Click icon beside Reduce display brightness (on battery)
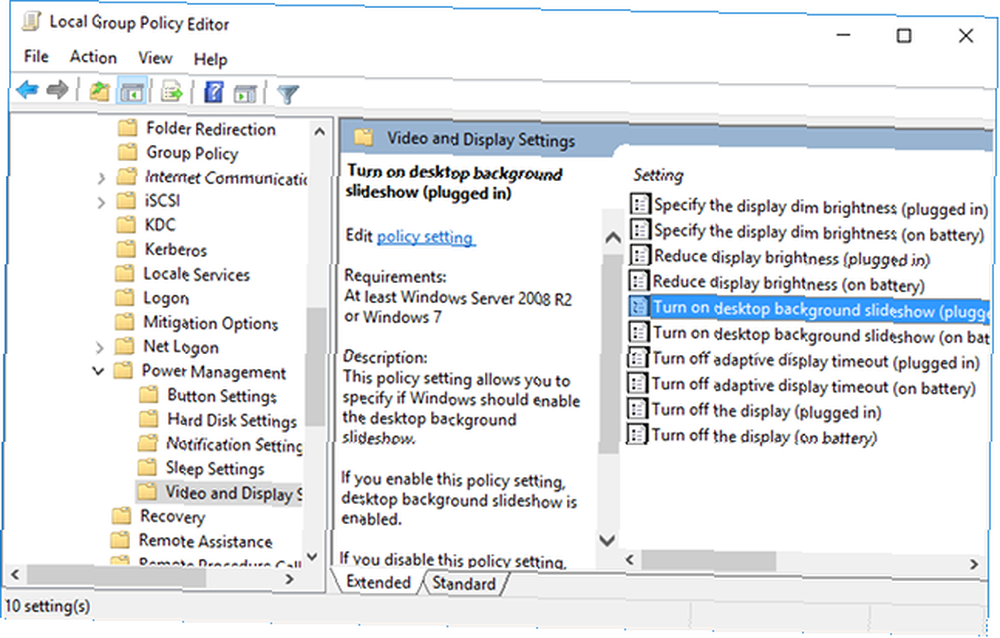The image size is (1000, 638). click(x=638, y=281)
